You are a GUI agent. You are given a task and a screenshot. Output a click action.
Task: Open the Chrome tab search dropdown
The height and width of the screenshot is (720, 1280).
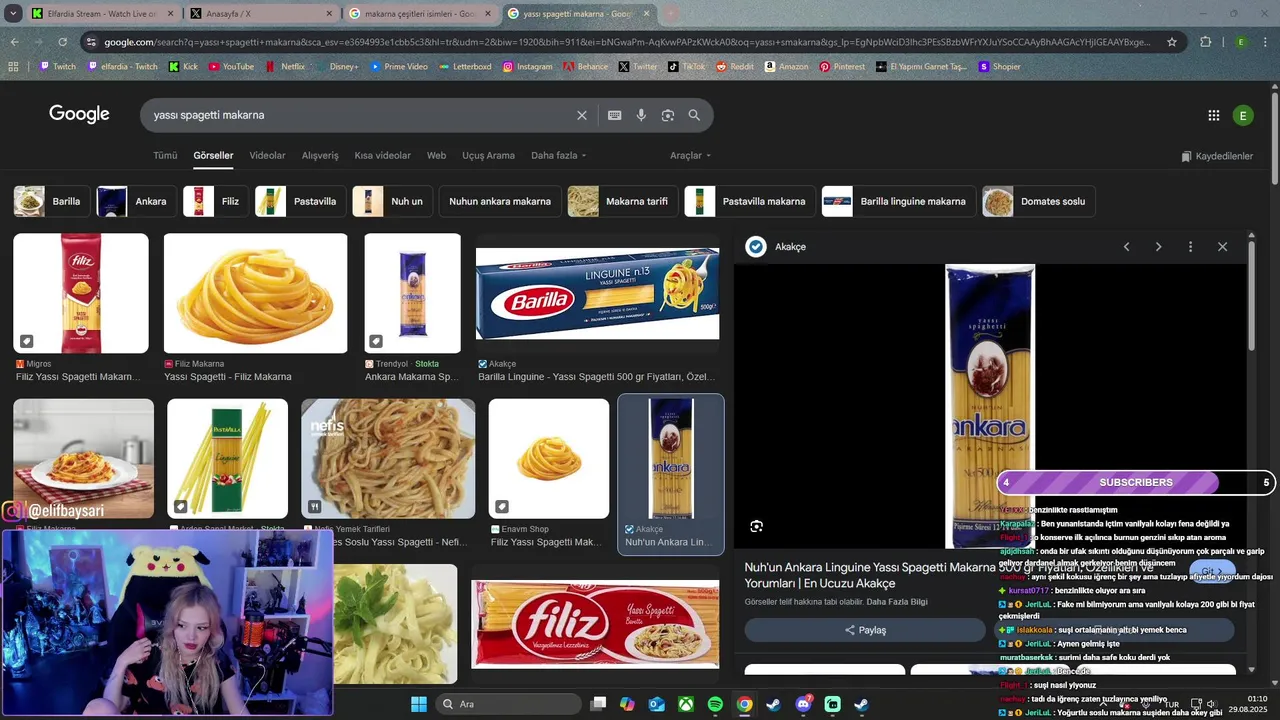13,14
